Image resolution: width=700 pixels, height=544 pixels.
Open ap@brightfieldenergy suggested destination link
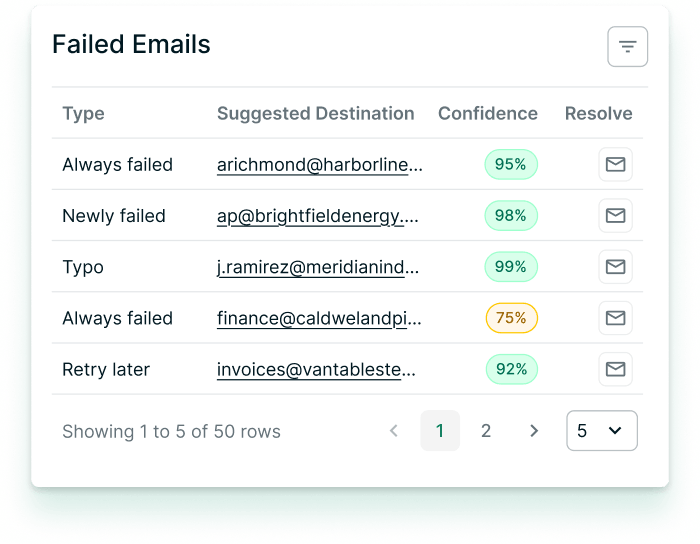[x=318, y=216]
